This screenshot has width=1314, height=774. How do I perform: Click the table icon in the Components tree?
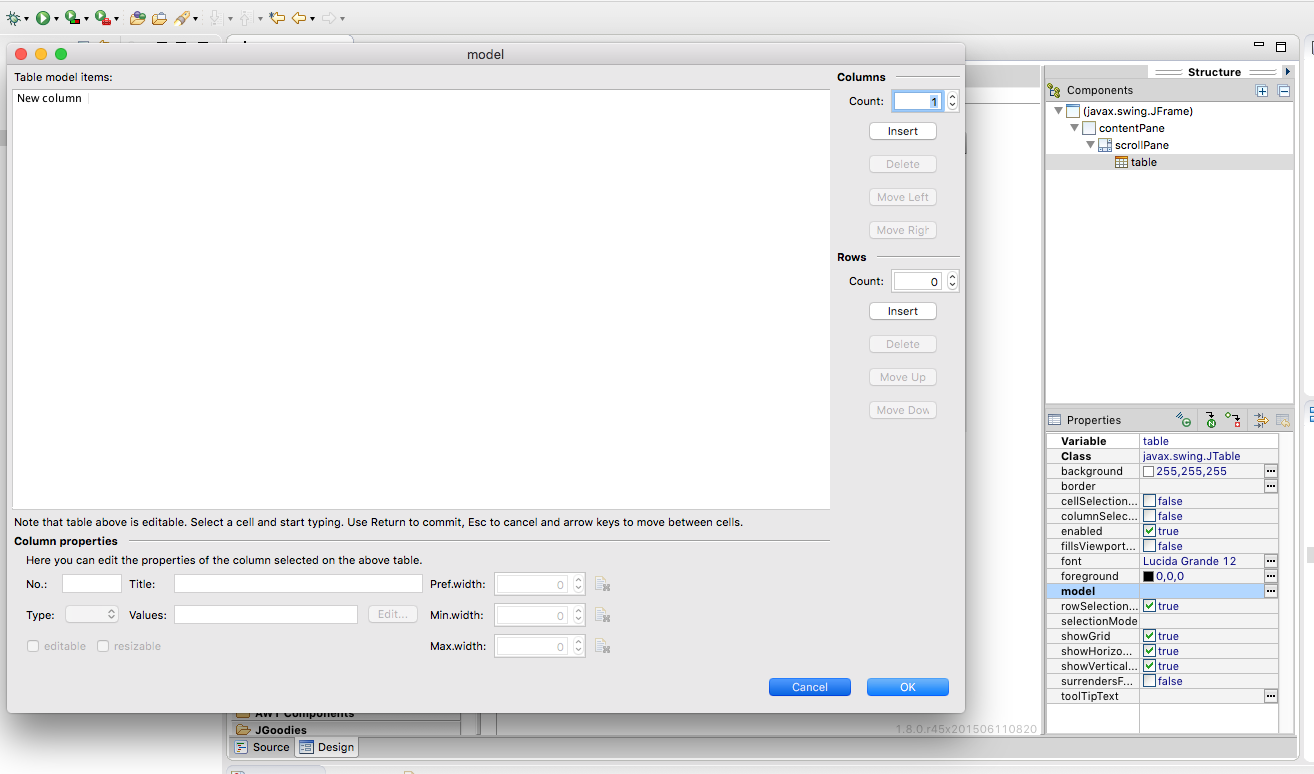tap(1121, 162)
